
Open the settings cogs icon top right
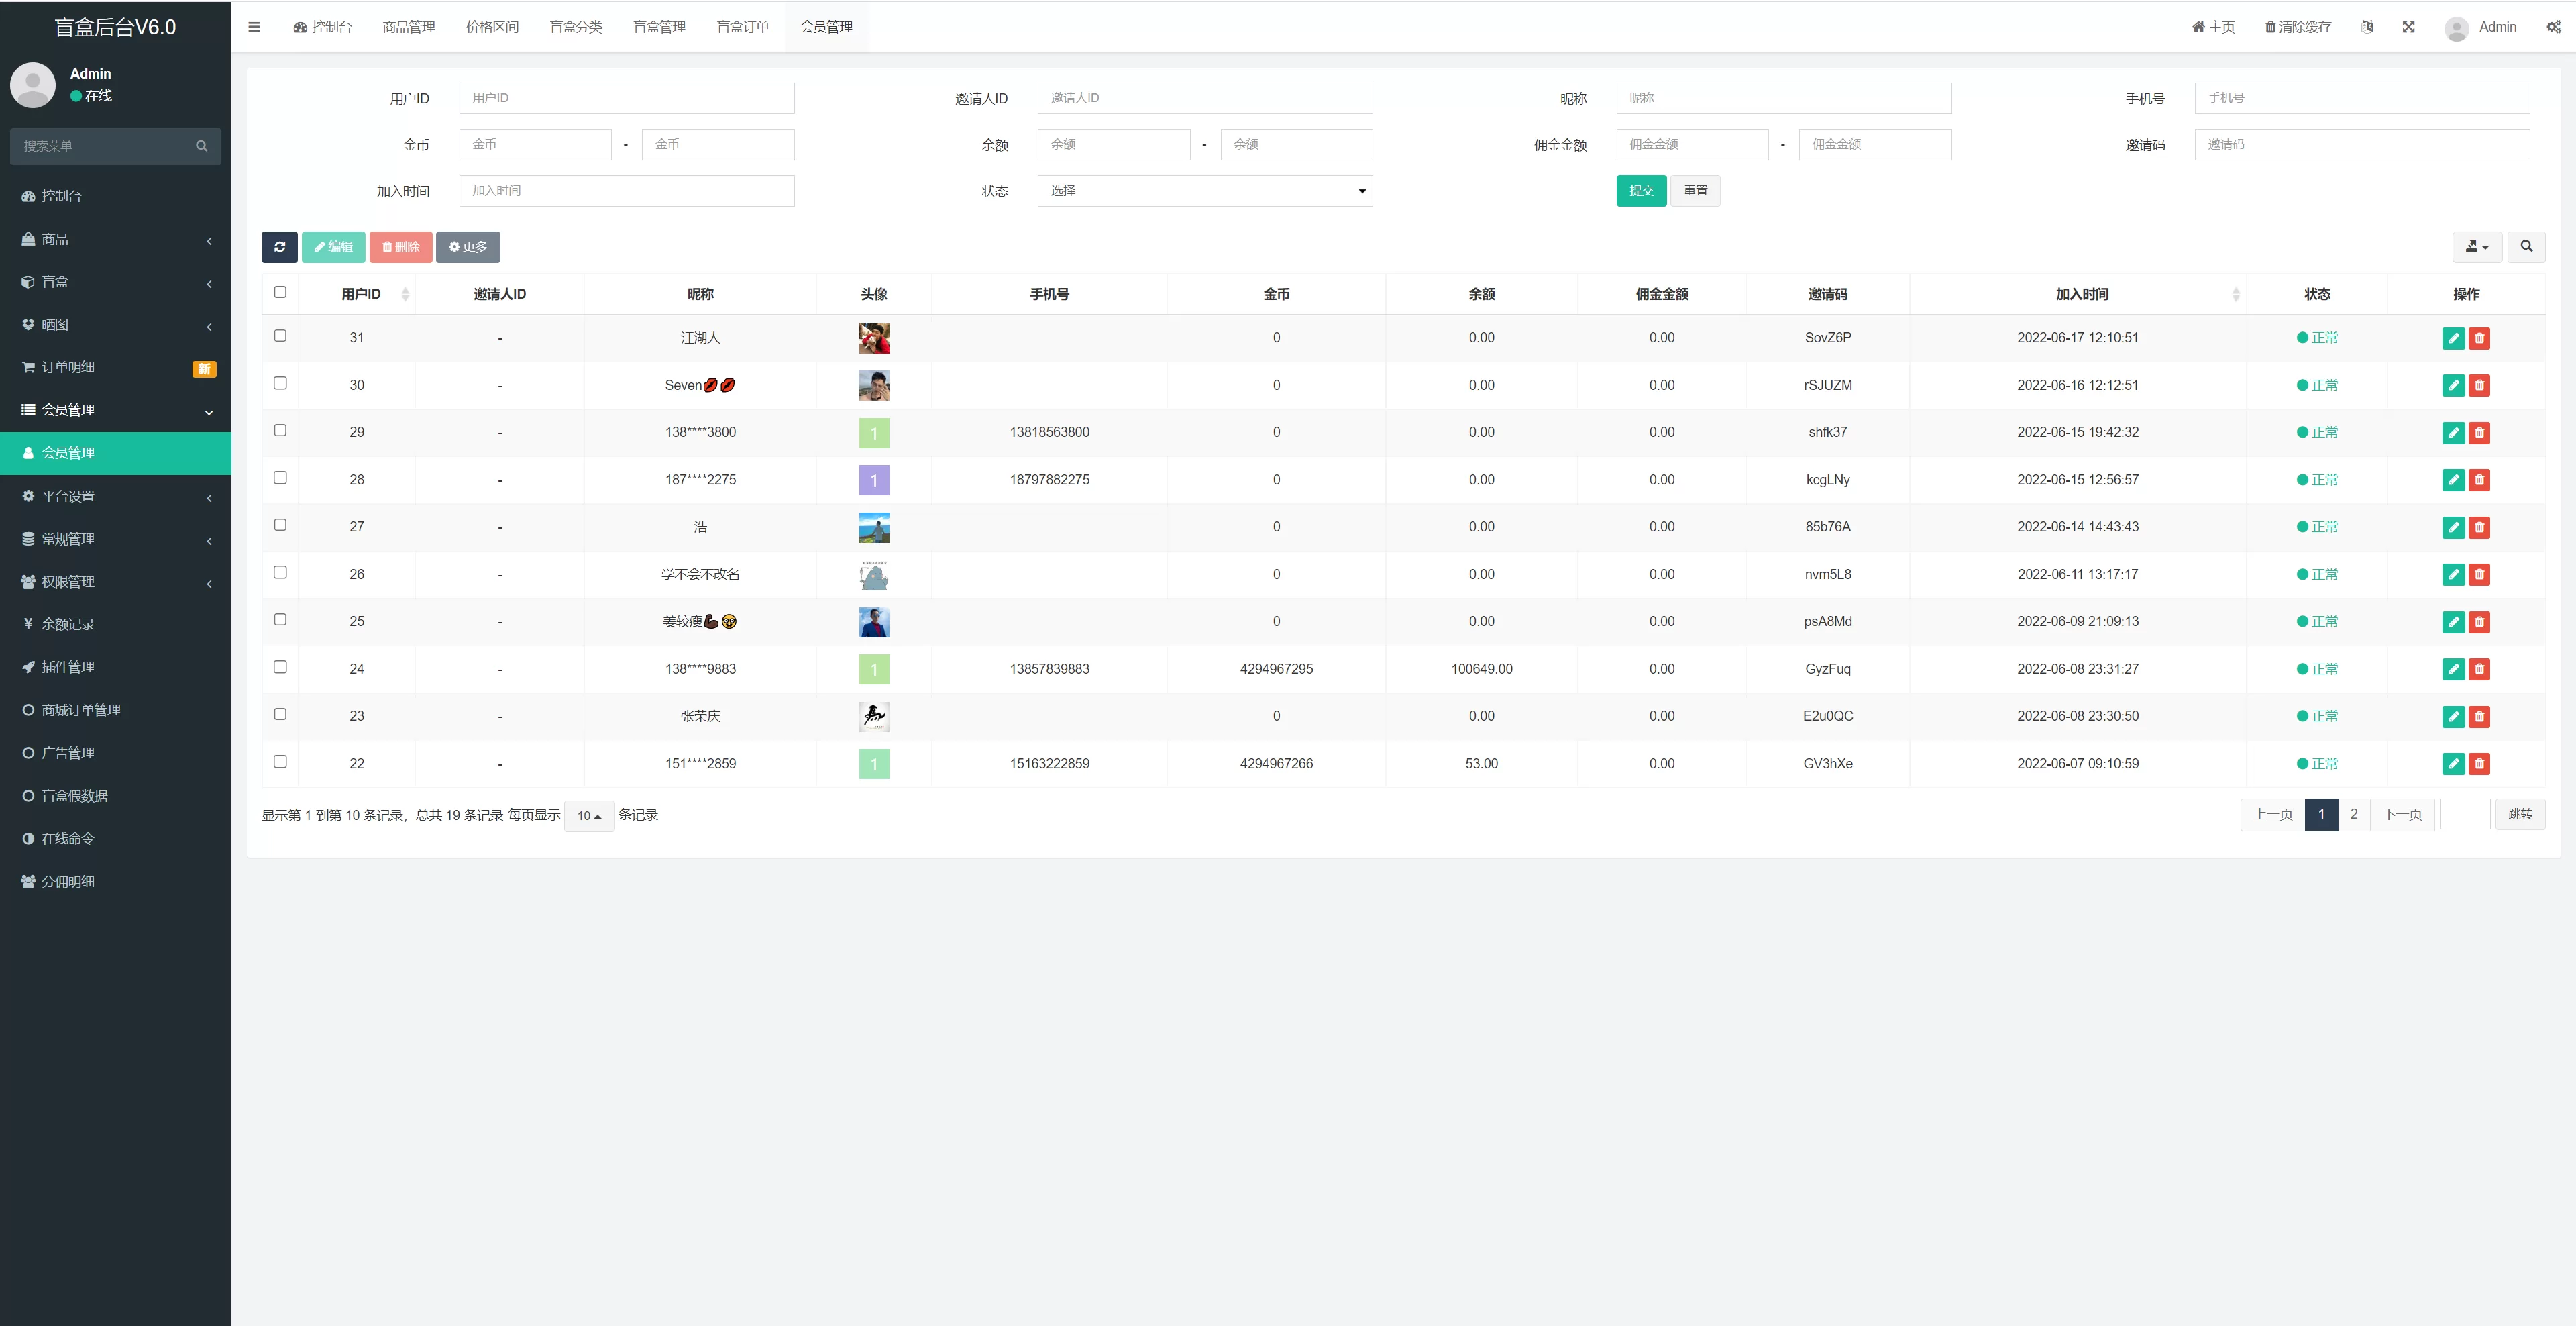click(x=2553, y=27)
